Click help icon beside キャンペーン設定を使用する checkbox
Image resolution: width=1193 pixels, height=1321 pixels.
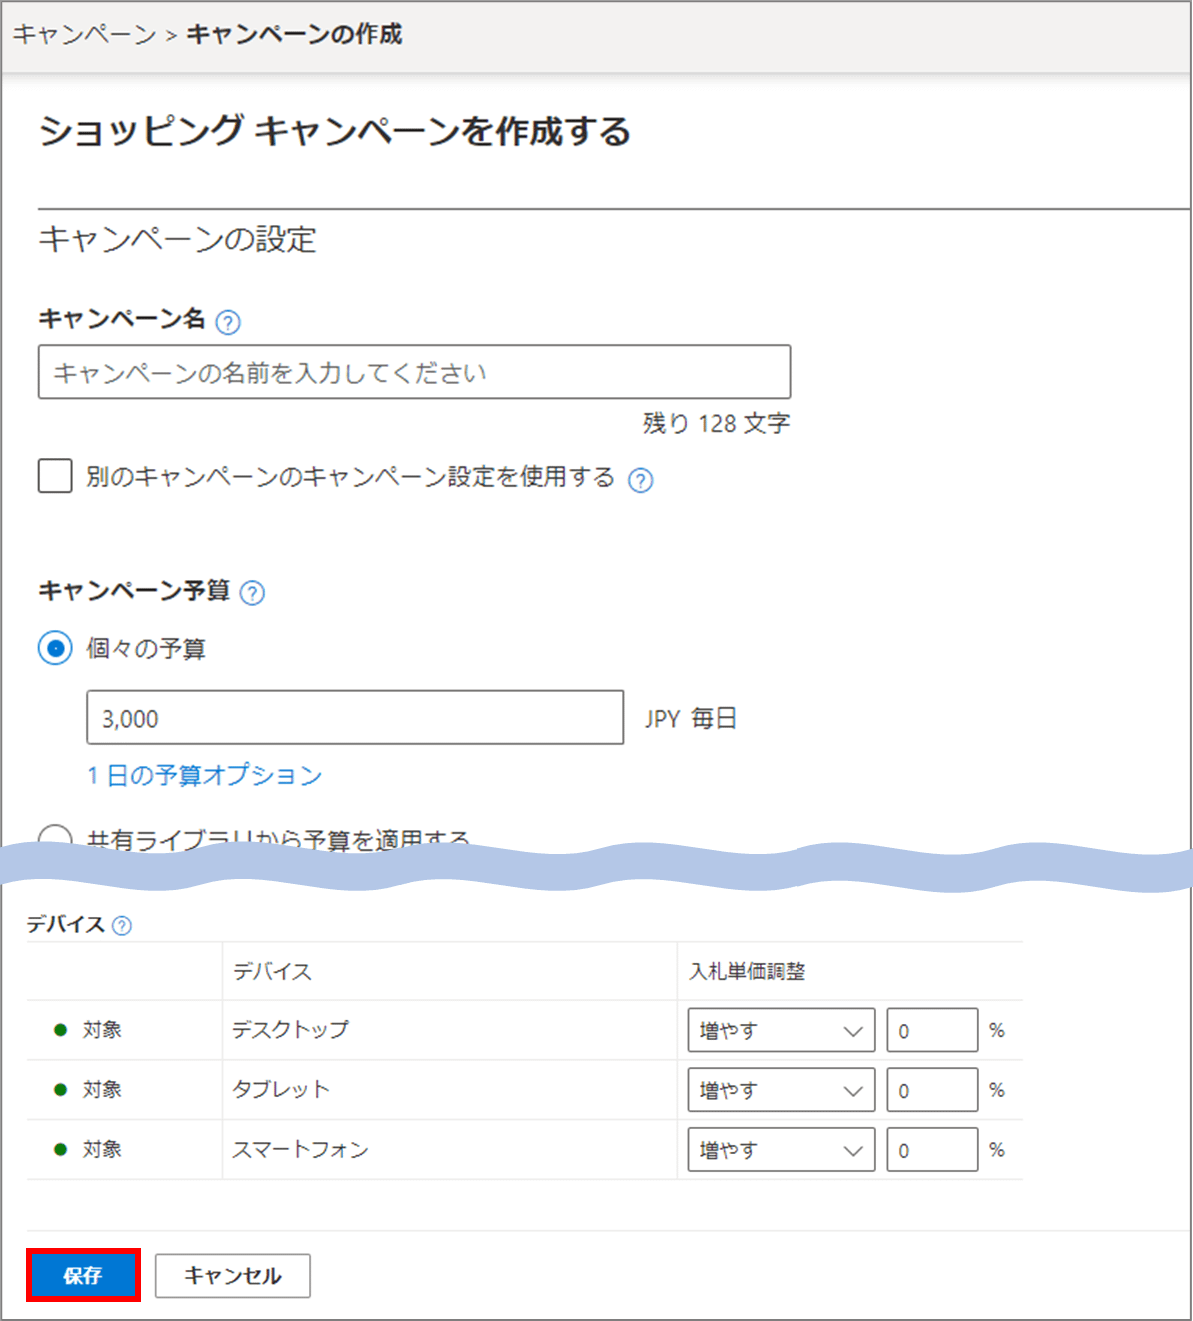[x=640, y=481]
